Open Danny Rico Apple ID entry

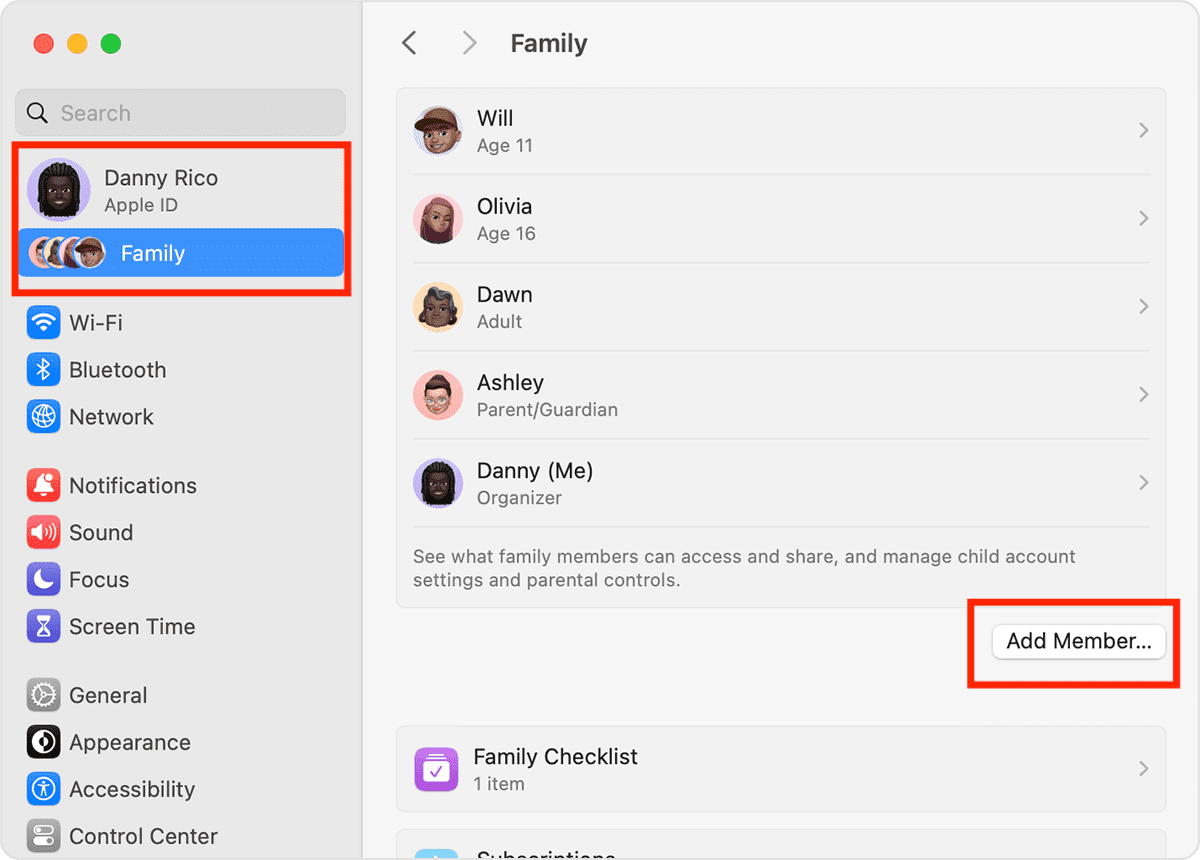tap(181, 190)
